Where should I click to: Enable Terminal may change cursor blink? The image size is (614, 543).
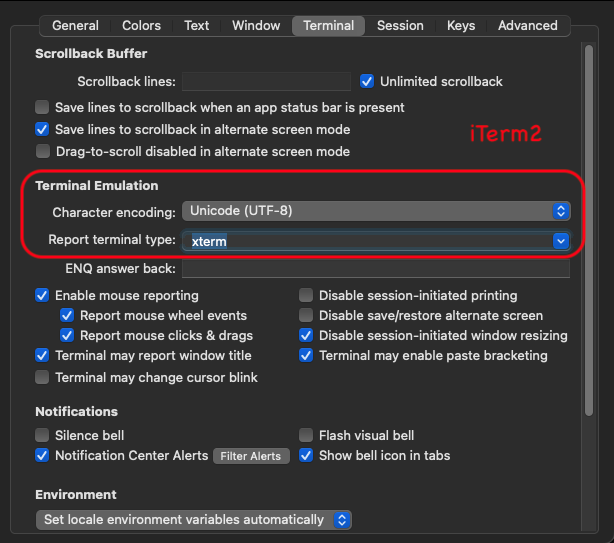(42, 377)
